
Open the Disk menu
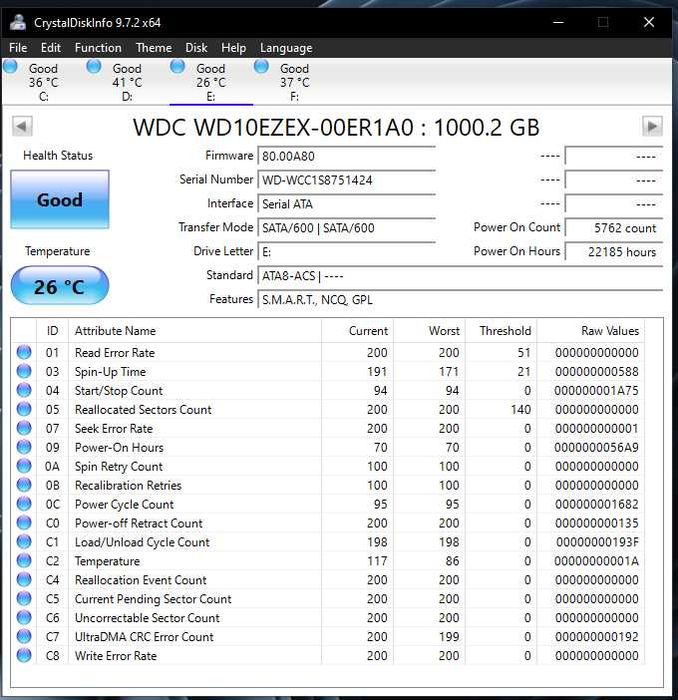196,48
